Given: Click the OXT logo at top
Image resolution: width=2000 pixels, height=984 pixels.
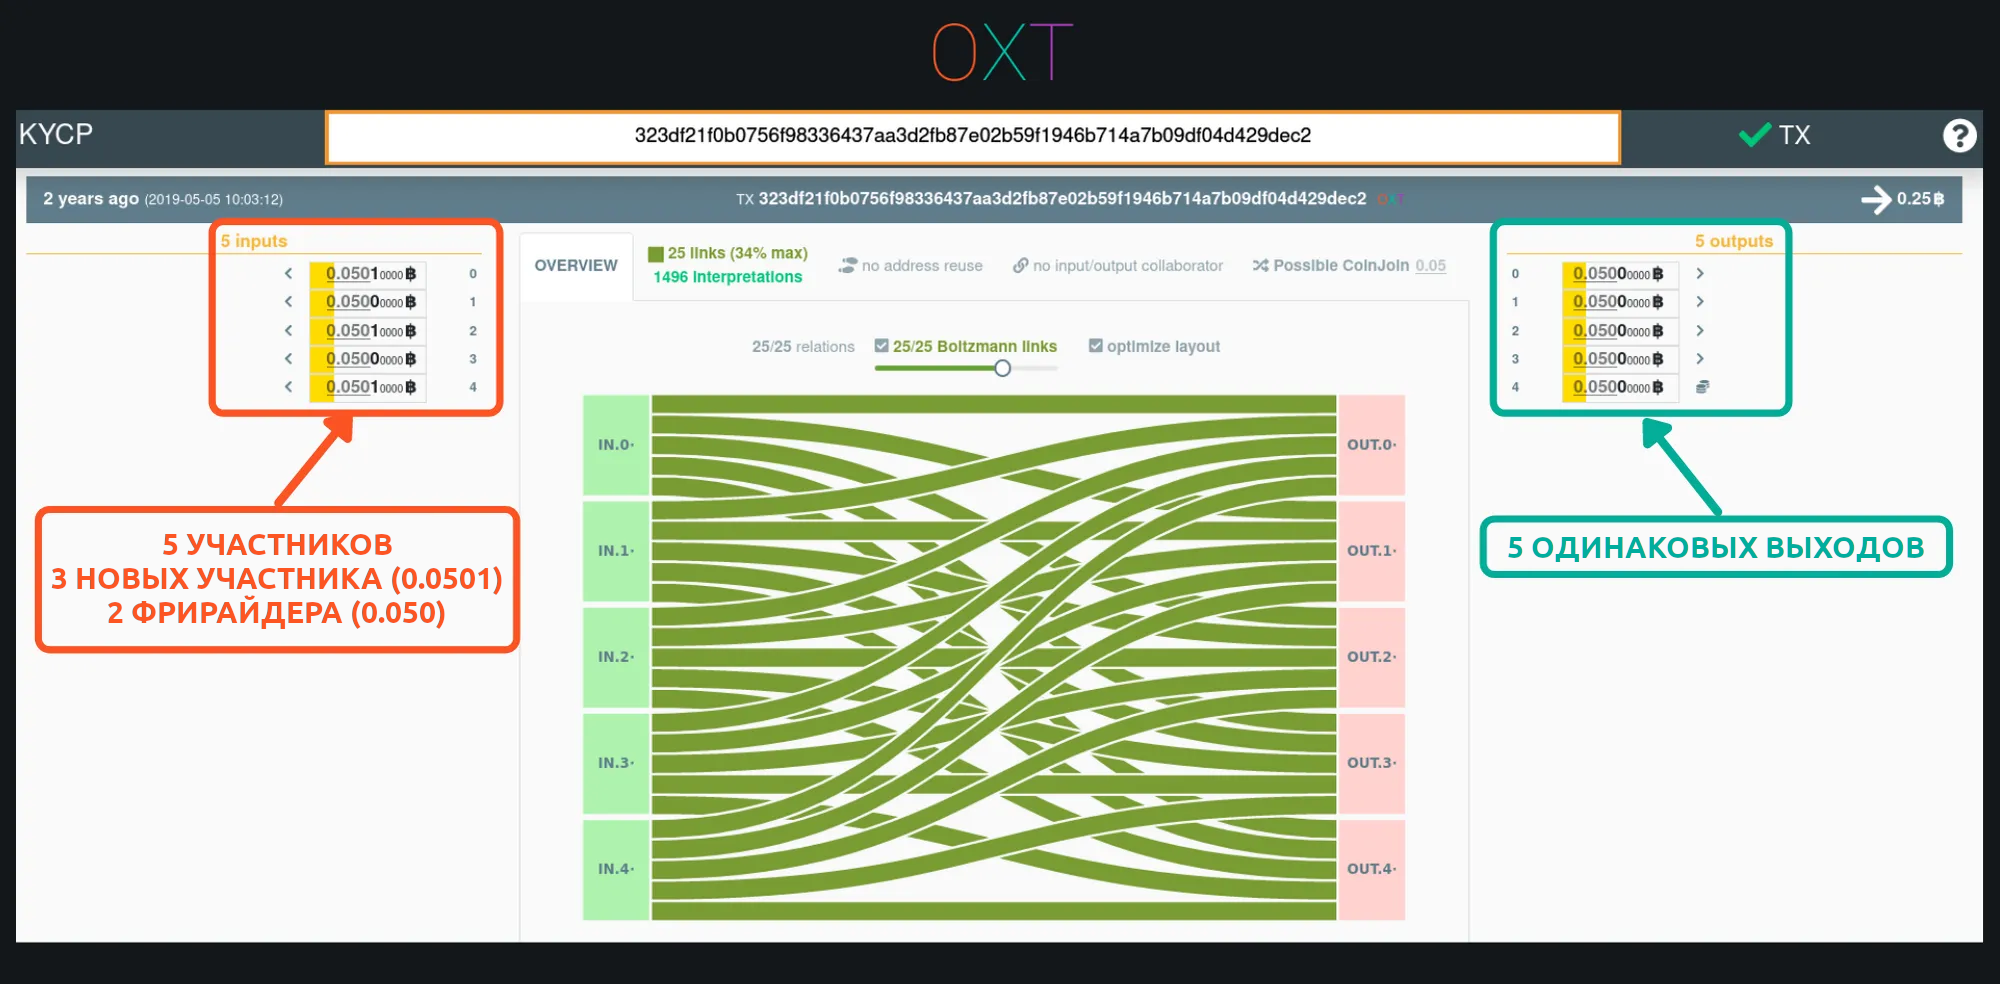Looking at the screenshot, I should (x=1001, y=52).
